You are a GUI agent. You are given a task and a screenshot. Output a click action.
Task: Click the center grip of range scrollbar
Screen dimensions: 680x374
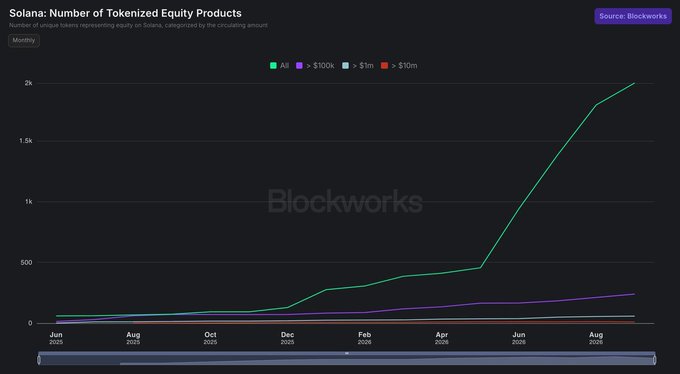(x=347, y=353)
